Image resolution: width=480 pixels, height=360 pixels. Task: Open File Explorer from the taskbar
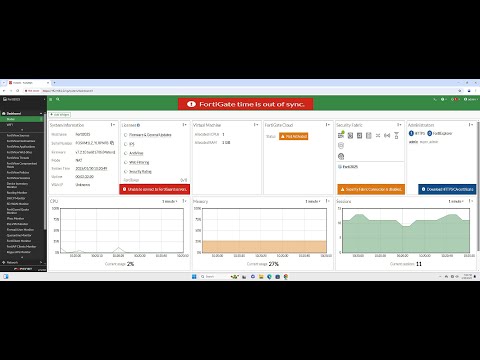click(x=261, y=277)
